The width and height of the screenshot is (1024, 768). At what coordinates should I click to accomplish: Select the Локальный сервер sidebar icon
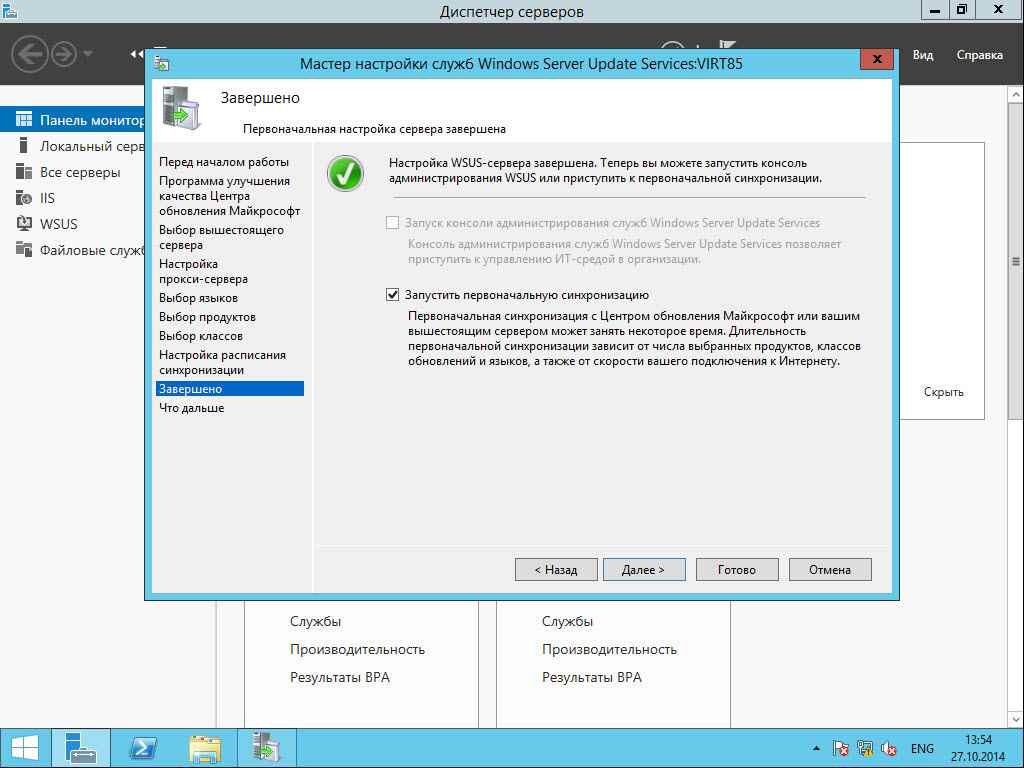point(24,146)
